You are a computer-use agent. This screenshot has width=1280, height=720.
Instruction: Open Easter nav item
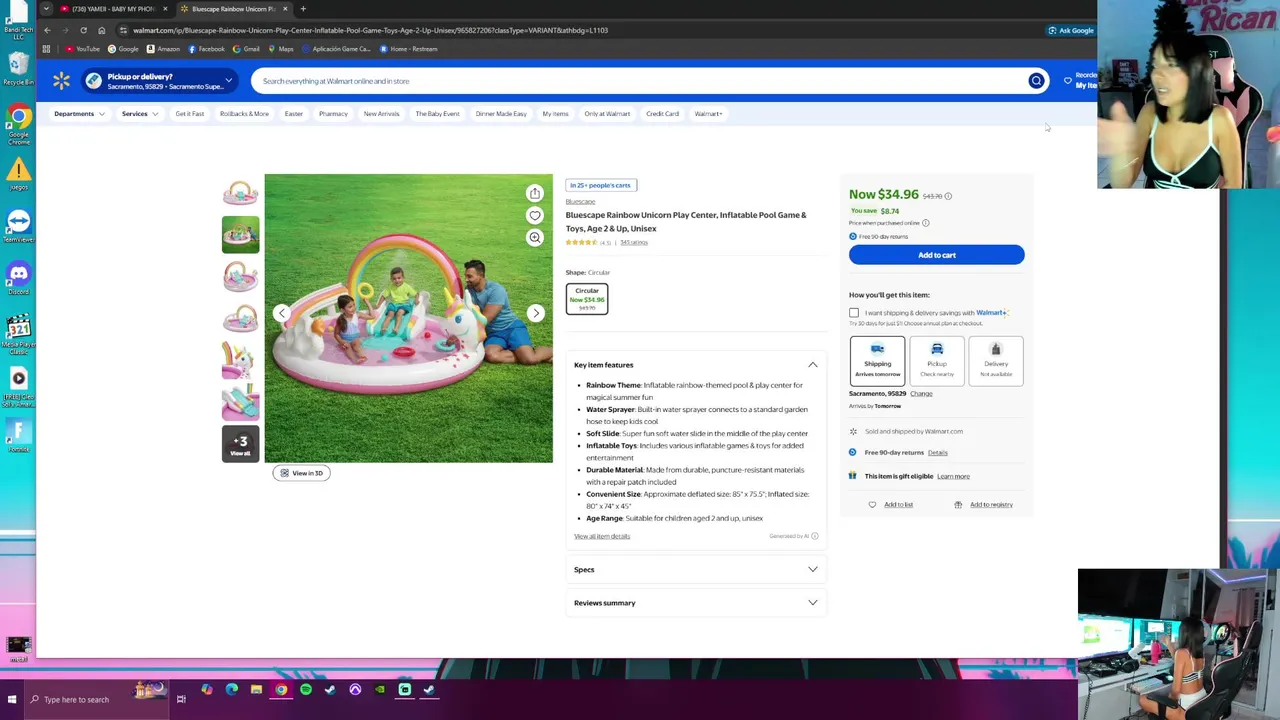tap(293, 114)
